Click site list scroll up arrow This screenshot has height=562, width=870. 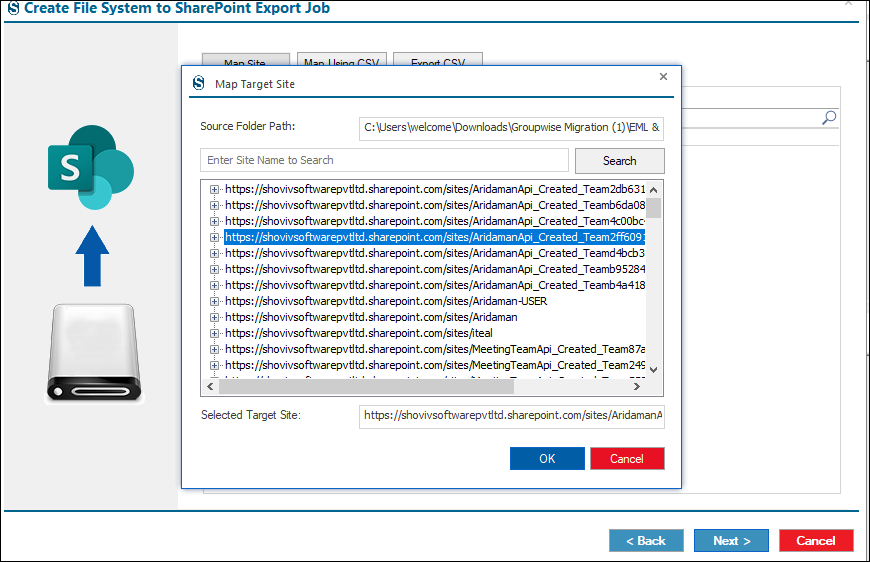[654, 190]
